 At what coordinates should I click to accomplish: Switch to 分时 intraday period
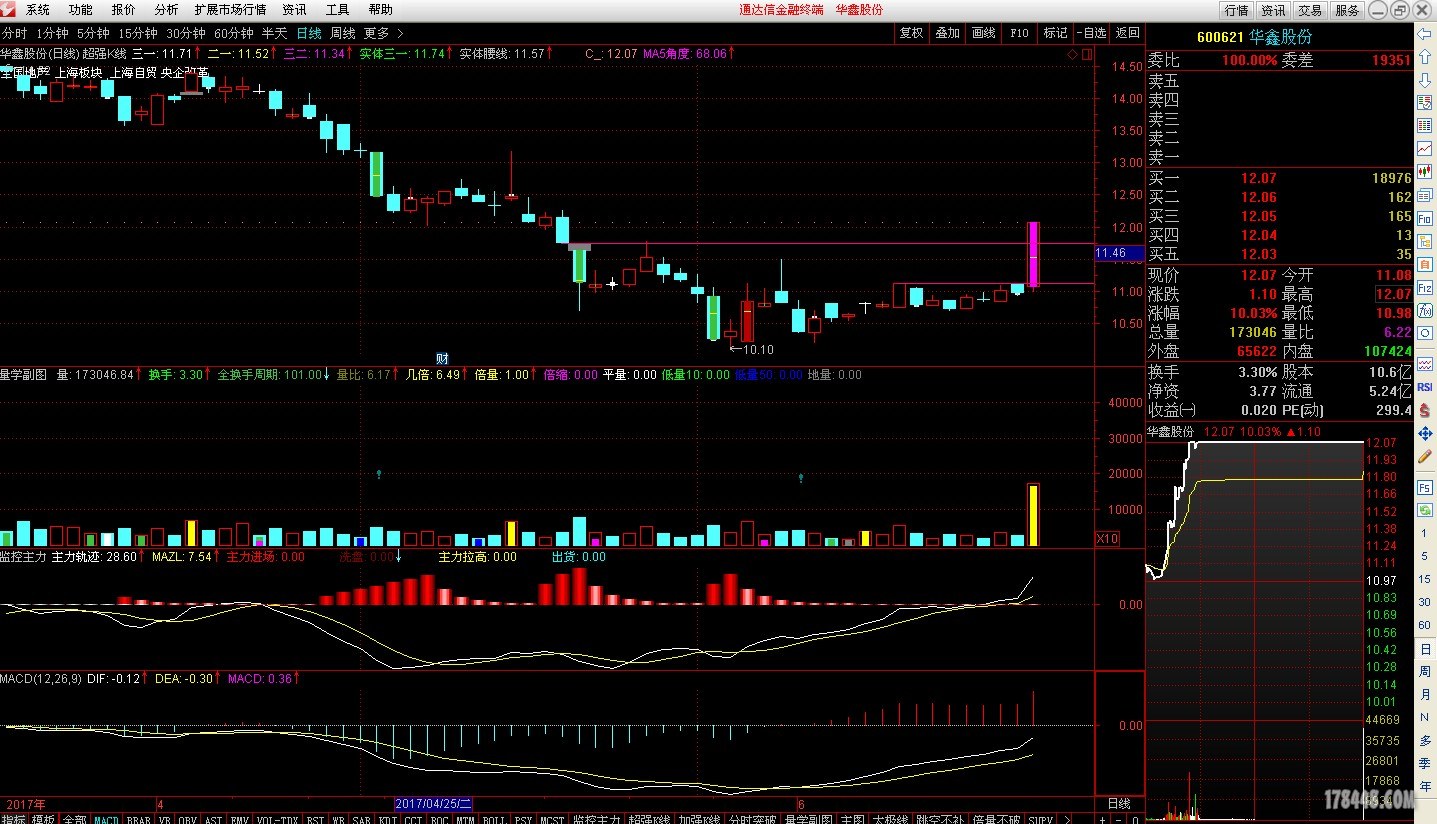[x=15, y=33]
